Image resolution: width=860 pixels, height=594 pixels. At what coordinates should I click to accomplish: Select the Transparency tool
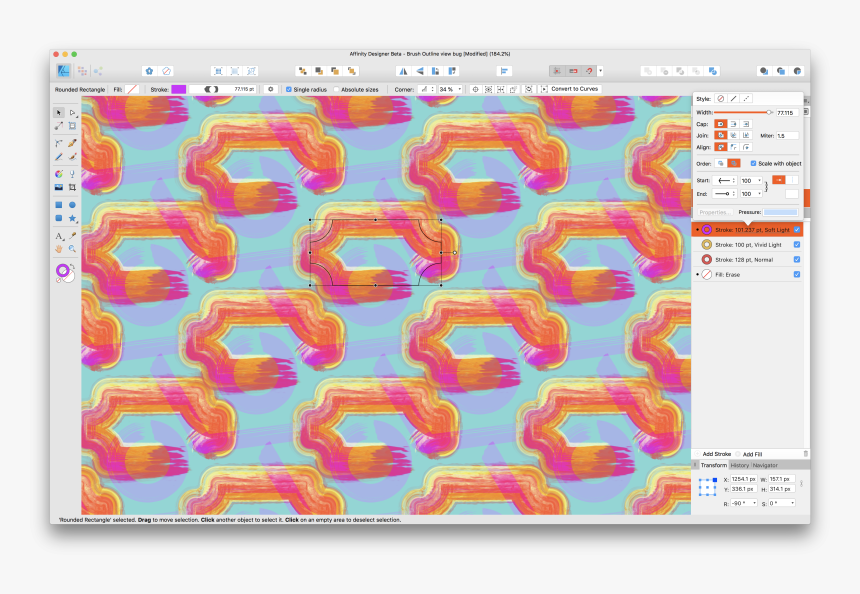pos(72,174)
